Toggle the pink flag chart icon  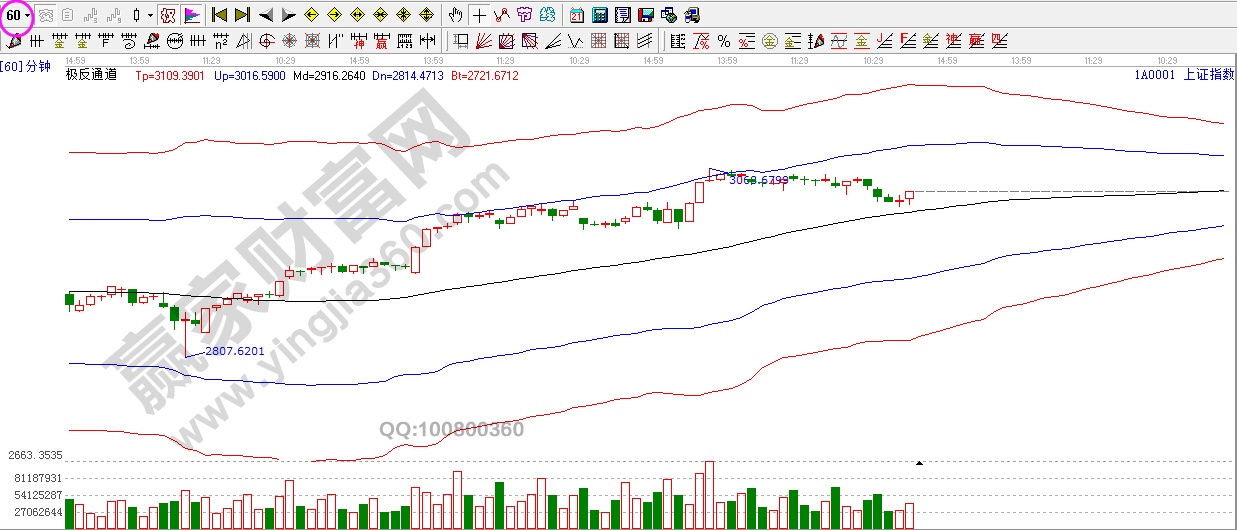[192, 15]
